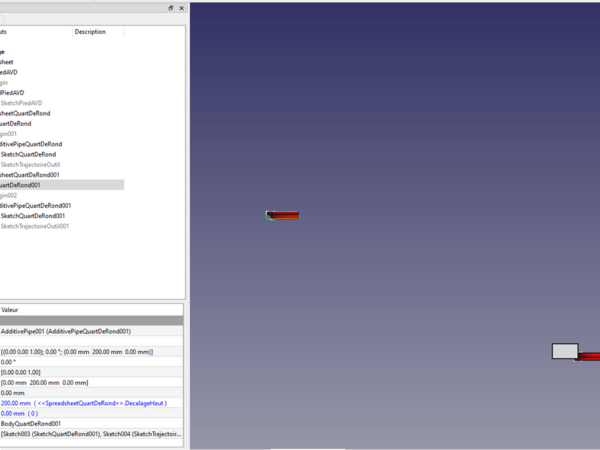The width and height of the screenshot is (600, 450).
Task: Select the red pipe object in 3D view center
Action: [x=283, y=215]
